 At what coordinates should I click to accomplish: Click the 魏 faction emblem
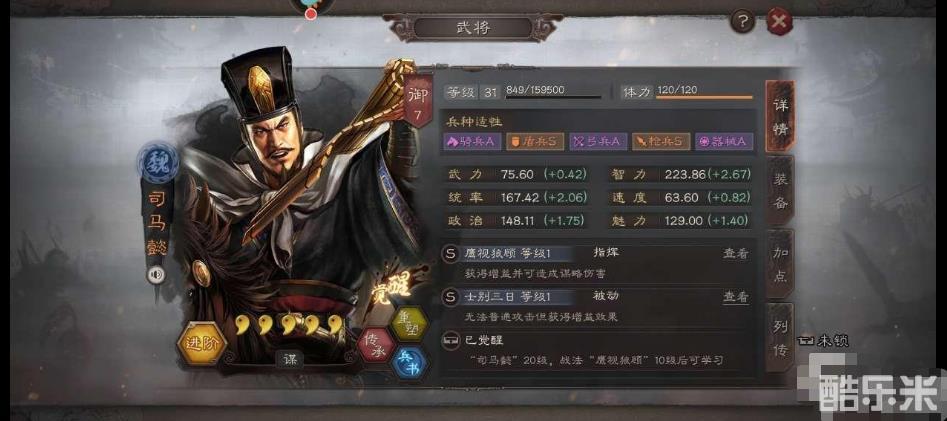(157, 162)
